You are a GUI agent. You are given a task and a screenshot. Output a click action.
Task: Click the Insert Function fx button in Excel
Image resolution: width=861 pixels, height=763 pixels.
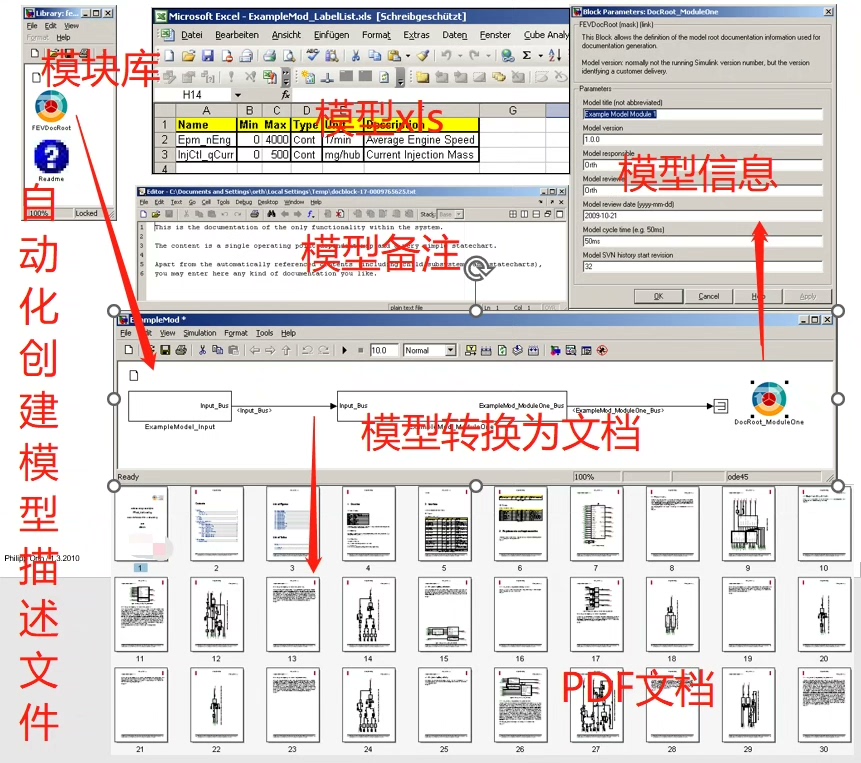(286, 95)
